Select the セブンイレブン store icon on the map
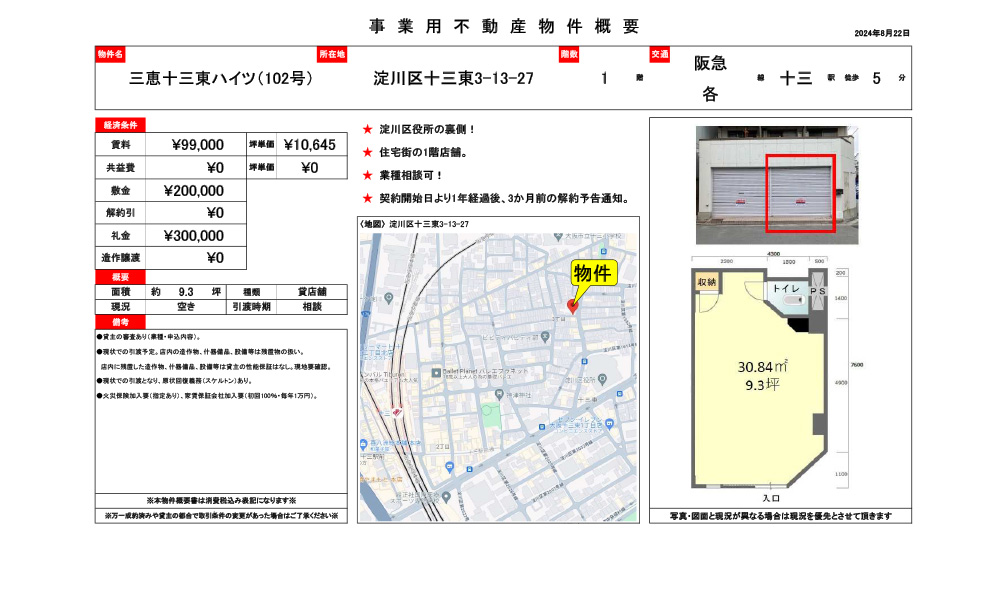This screenshot has width=1000, height=600. [x=542, y=426]
